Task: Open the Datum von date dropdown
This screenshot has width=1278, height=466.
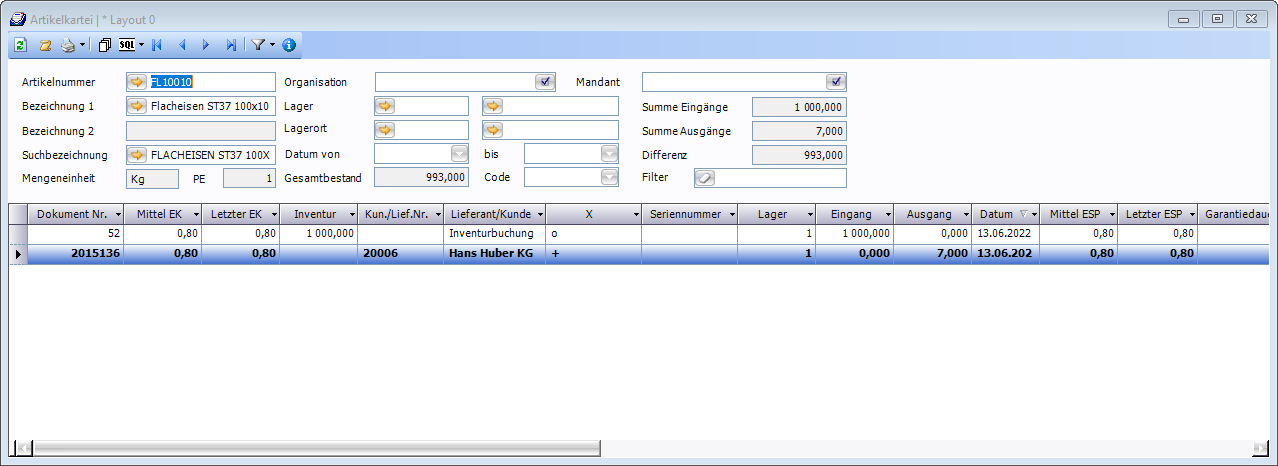Action: pos(459,154)
